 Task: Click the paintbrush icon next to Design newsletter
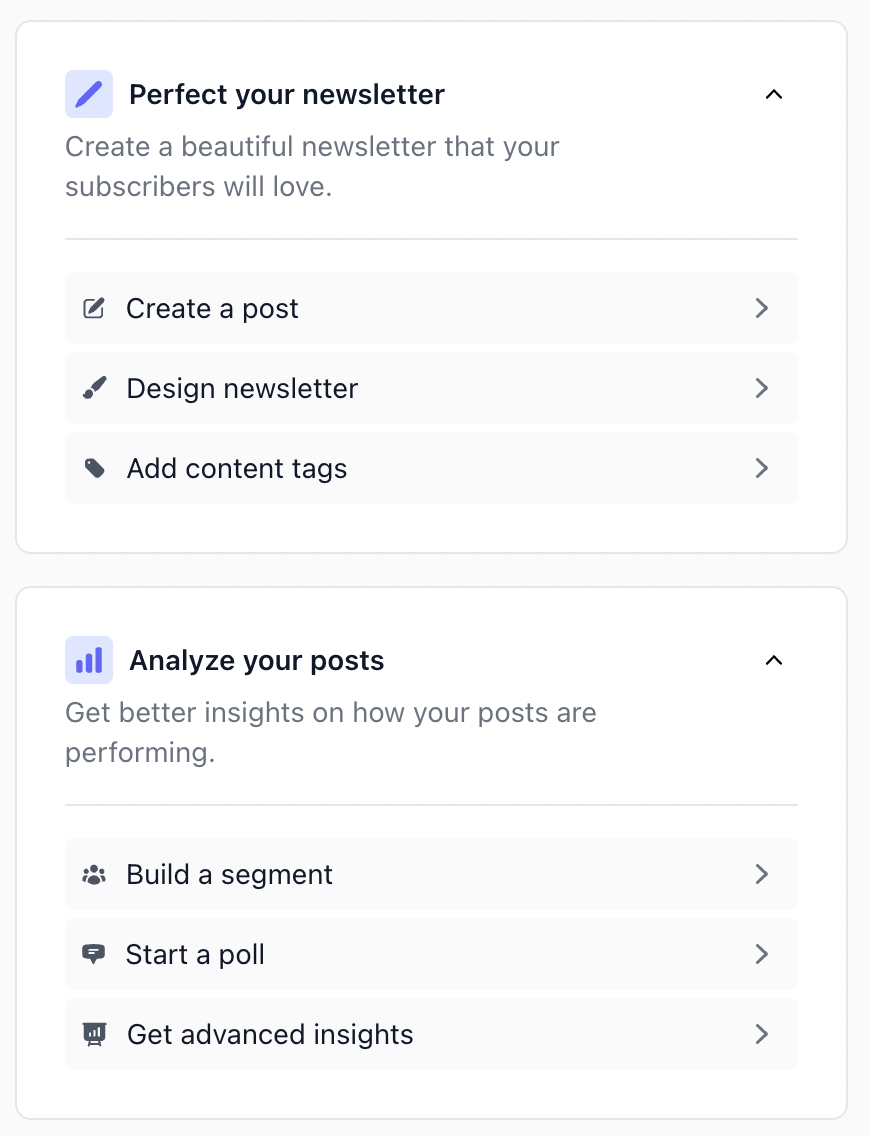tap(94, 388)
